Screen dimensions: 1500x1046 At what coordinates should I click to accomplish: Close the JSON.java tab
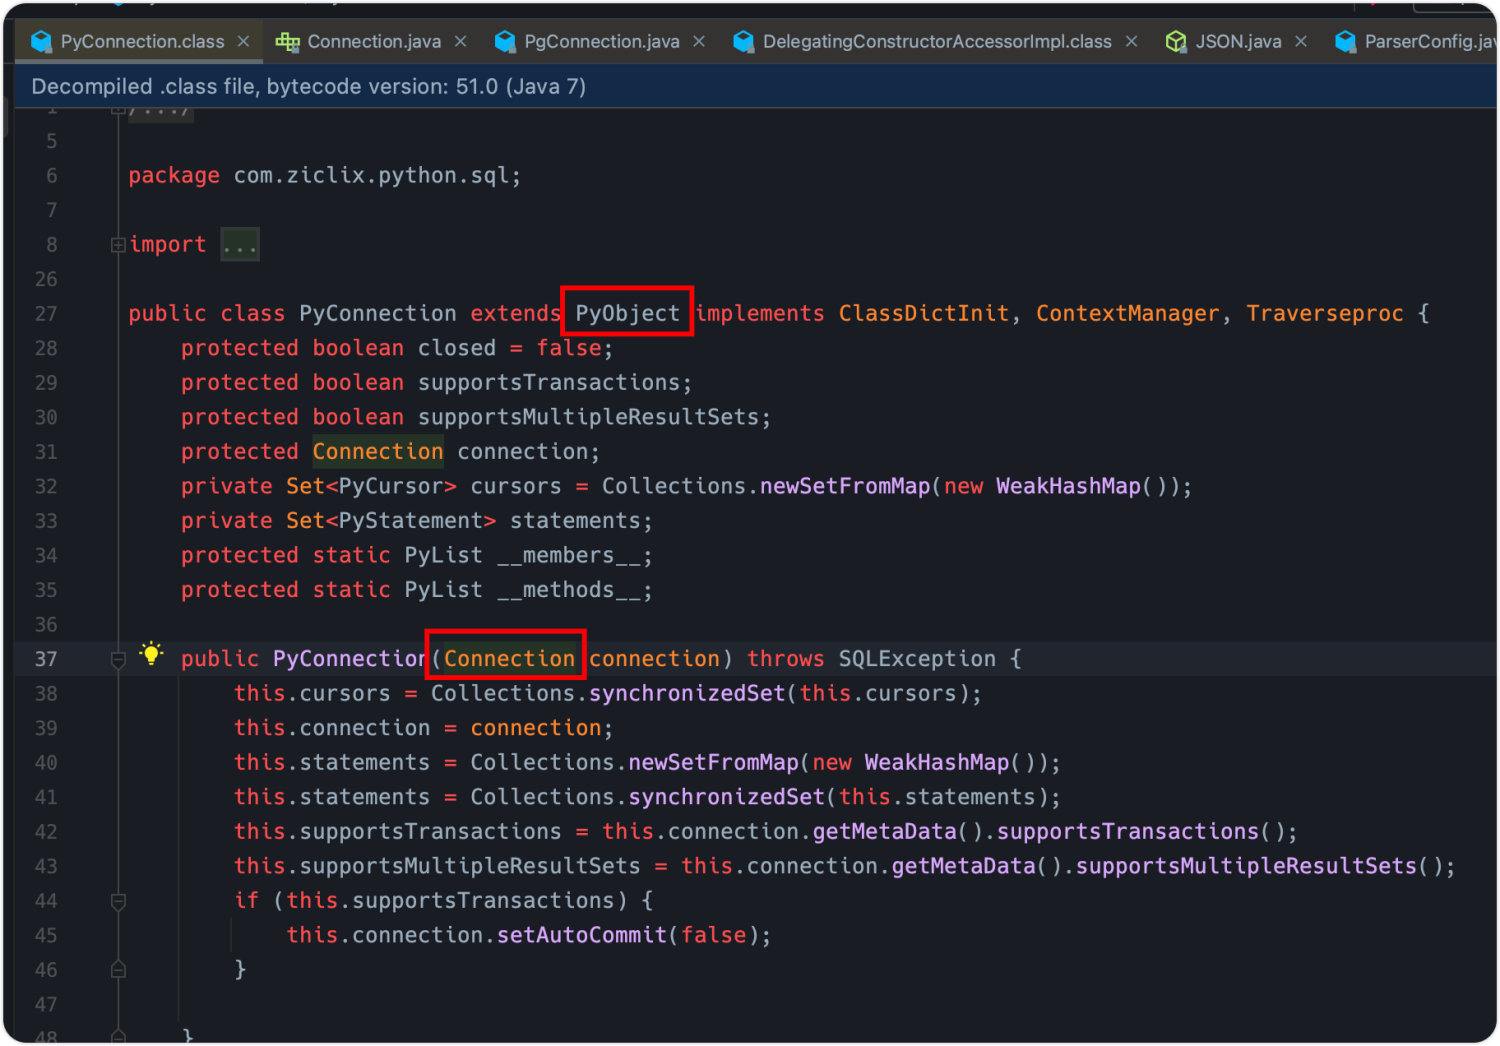click(1301, 41)
